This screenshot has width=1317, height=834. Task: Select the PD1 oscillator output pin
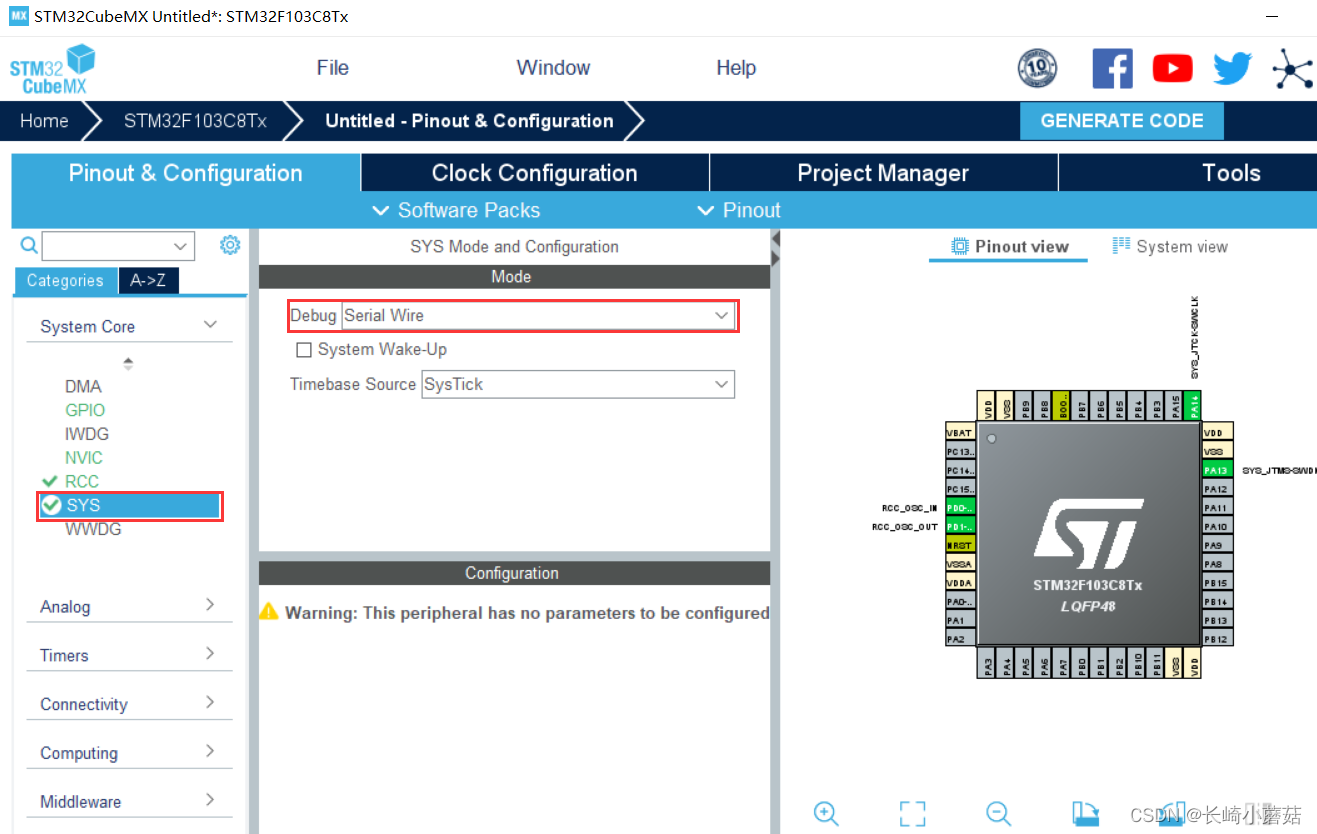[960, 526]
